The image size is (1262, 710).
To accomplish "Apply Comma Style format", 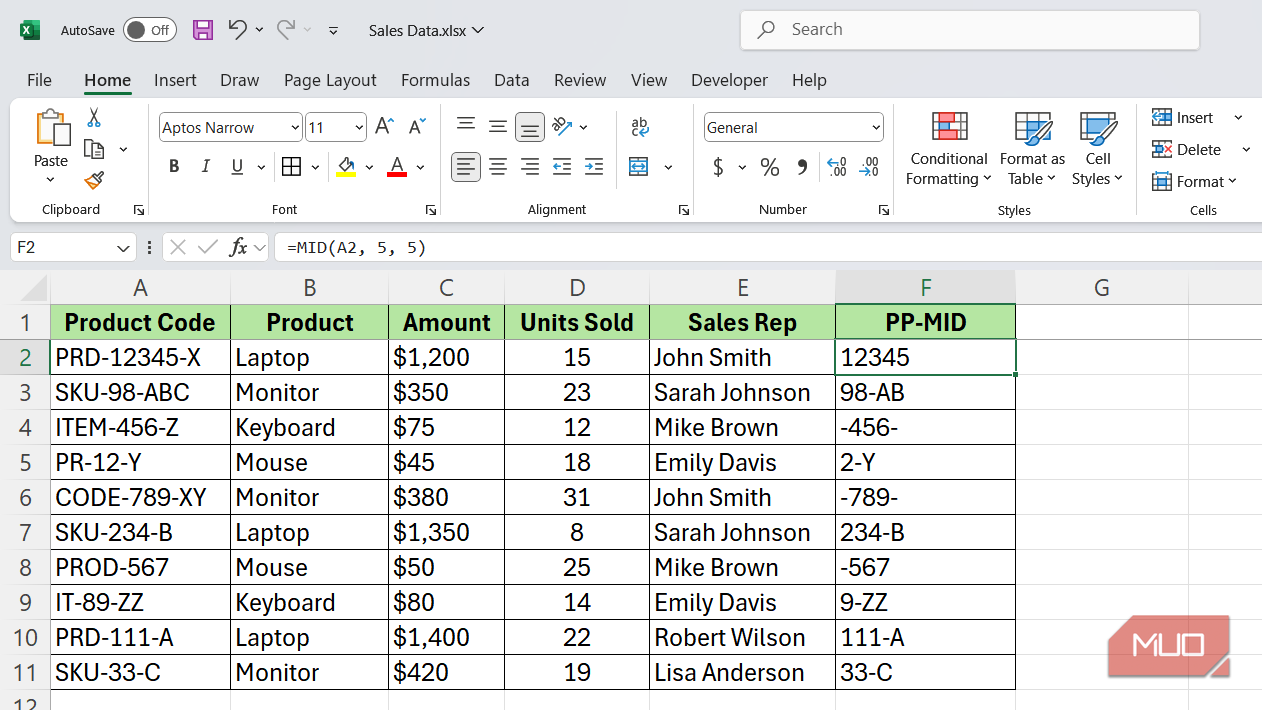I will coord(802,167).
